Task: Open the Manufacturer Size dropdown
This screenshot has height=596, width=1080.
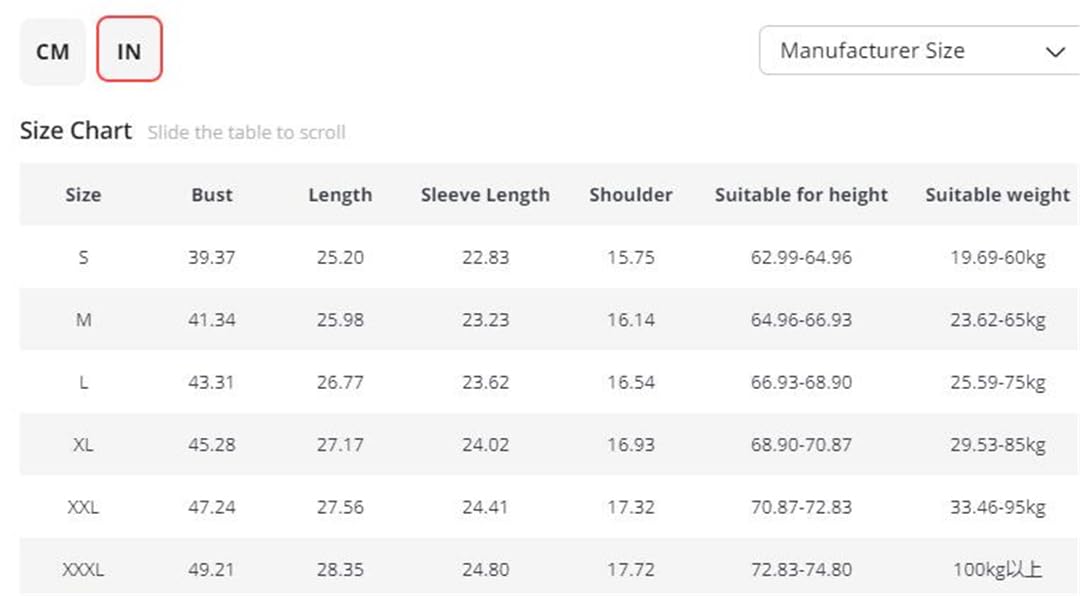Action: (919, 50)
